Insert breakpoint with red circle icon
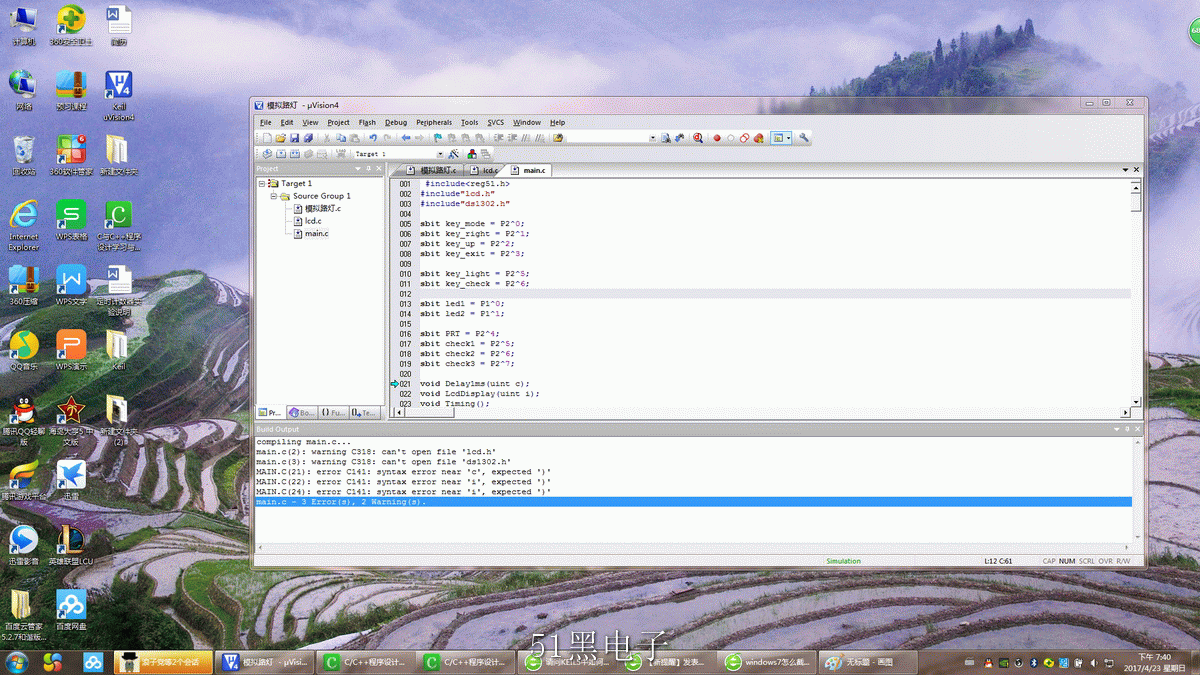 click(x=717, y=138)
